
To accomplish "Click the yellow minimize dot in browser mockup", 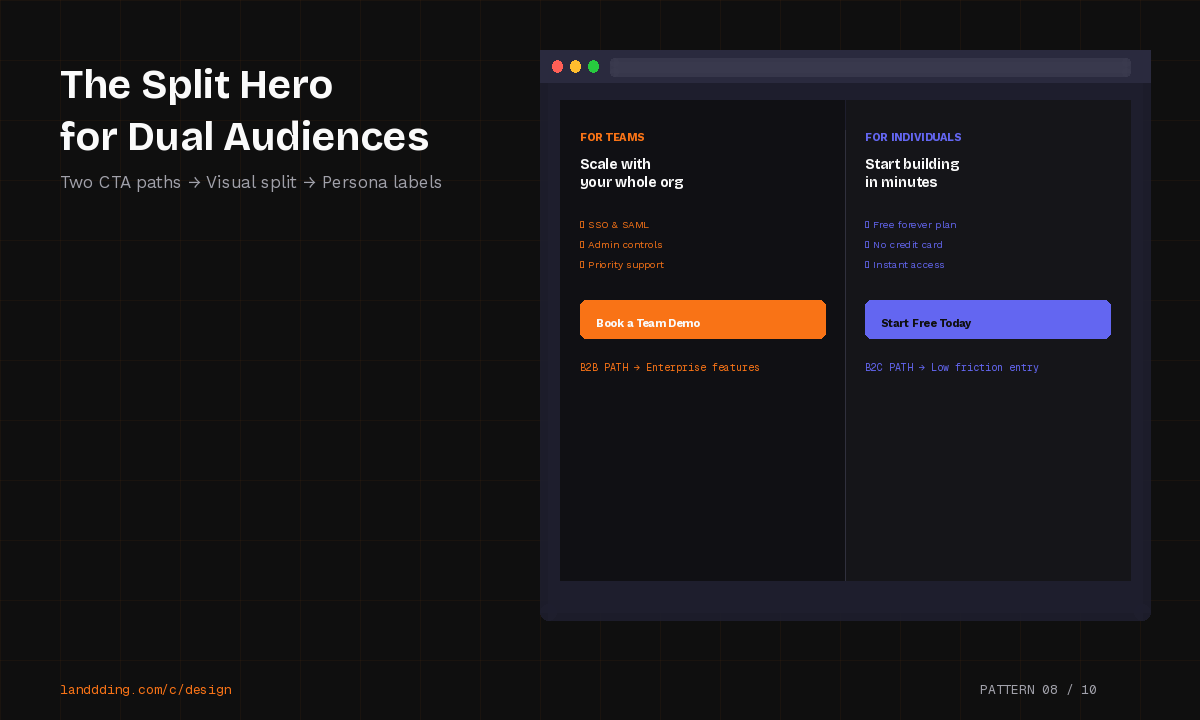I will point(575,67).
